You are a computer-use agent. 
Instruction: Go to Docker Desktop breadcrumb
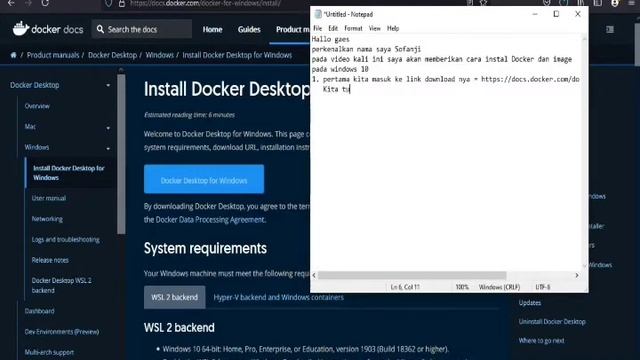112,55
